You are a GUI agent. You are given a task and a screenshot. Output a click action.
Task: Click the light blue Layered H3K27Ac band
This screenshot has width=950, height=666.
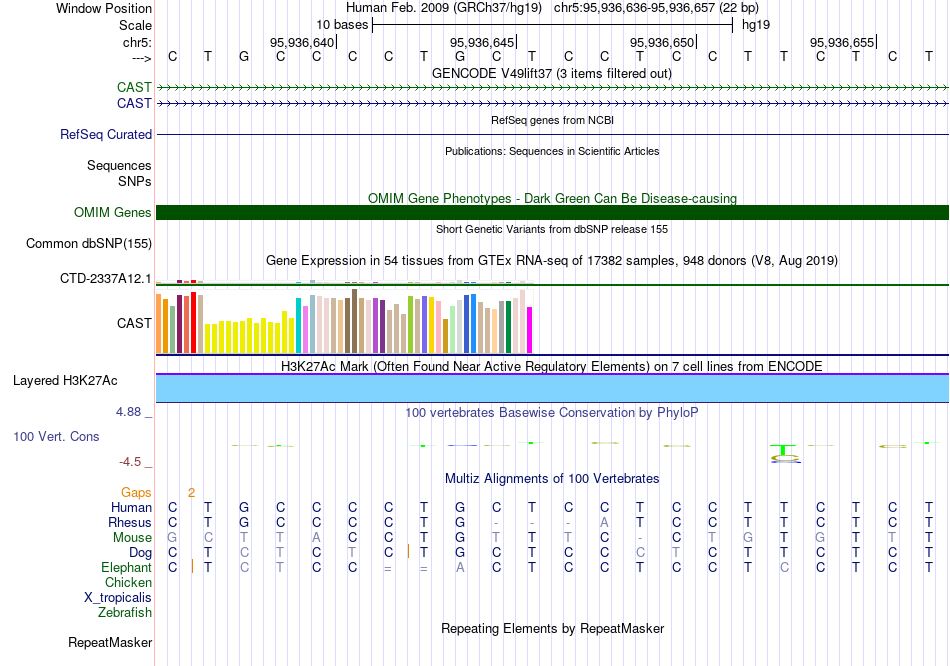tap(552, 388)
